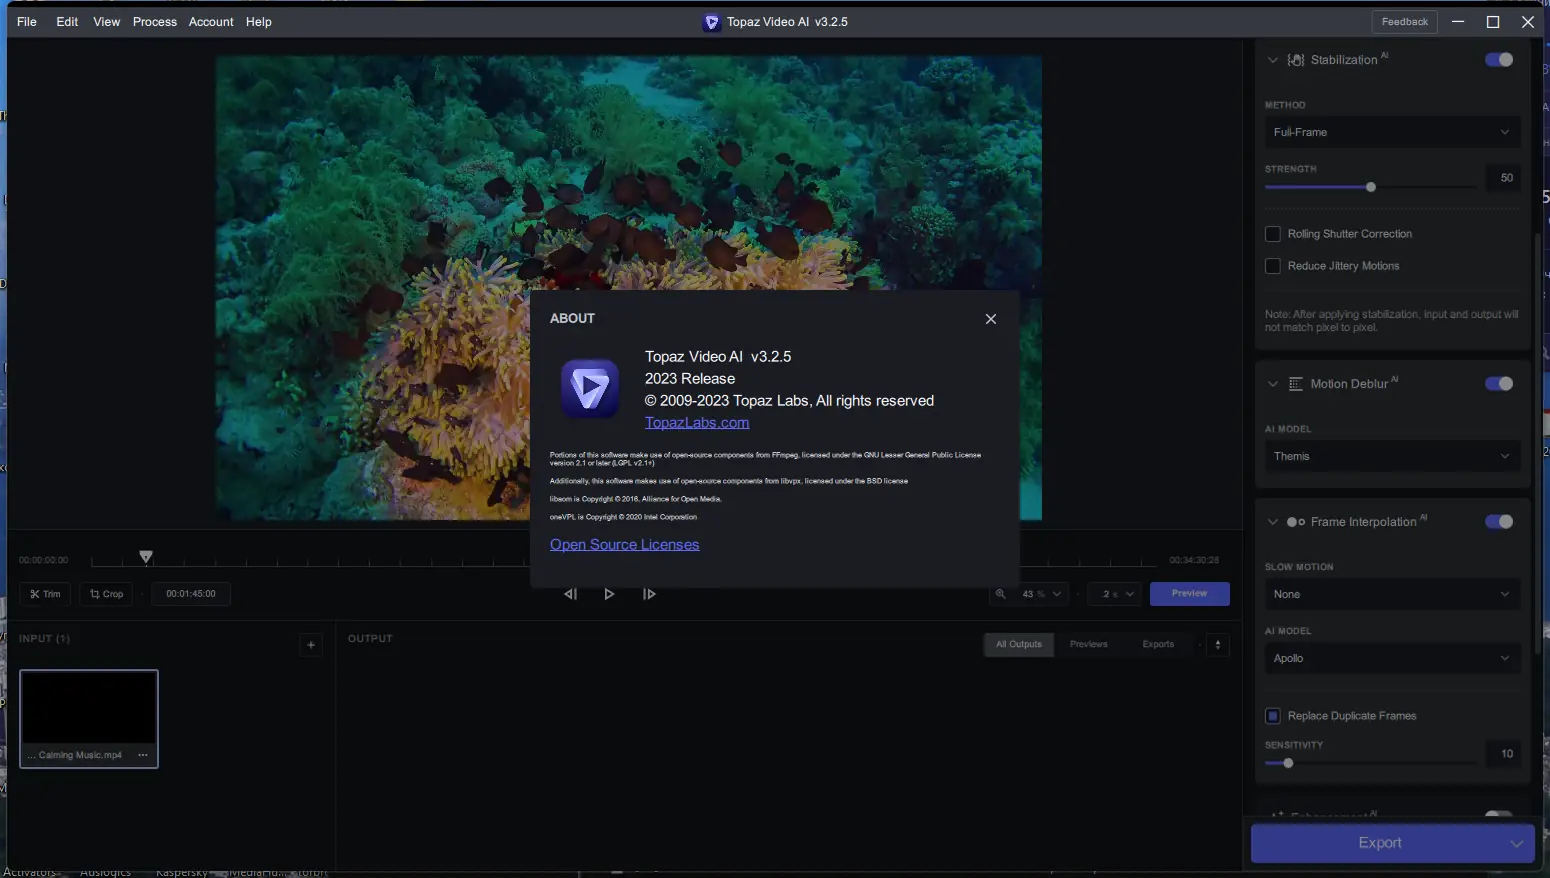Open the File menu
This screenshot has width=1550, height=878.
click(27, 22)
